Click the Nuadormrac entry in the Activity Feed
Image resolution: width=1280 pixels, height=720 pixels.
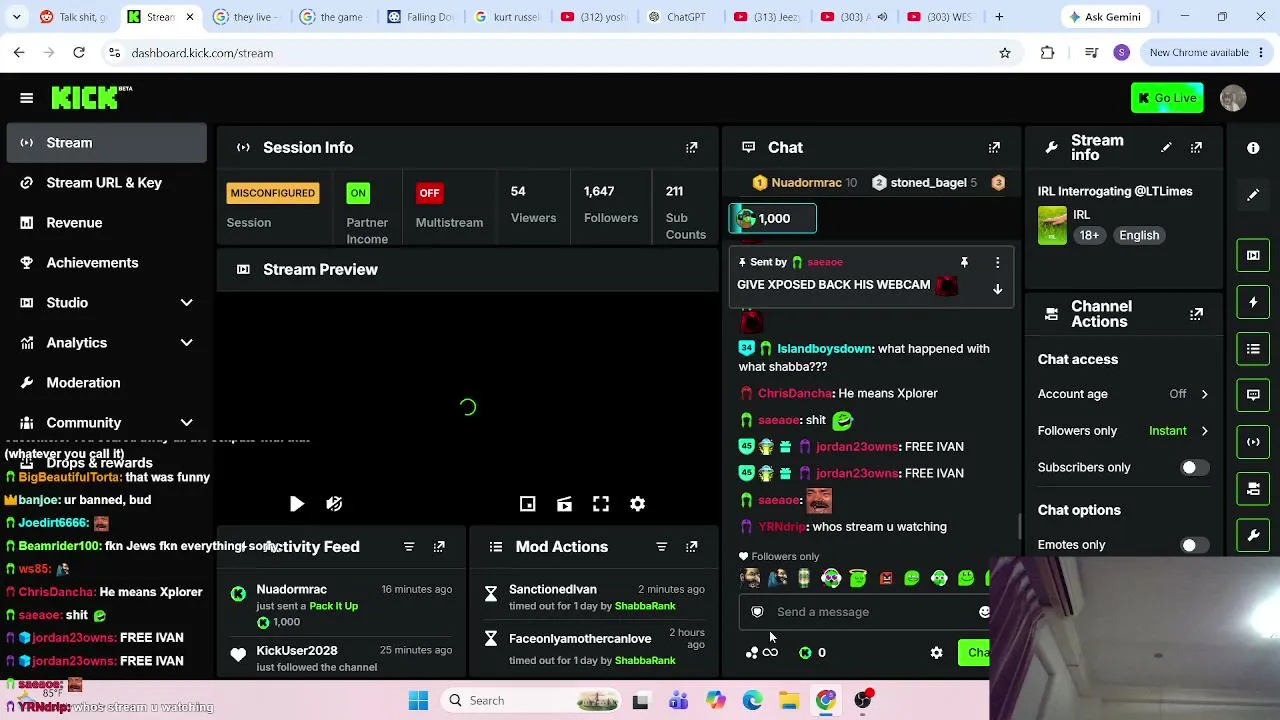340,607
